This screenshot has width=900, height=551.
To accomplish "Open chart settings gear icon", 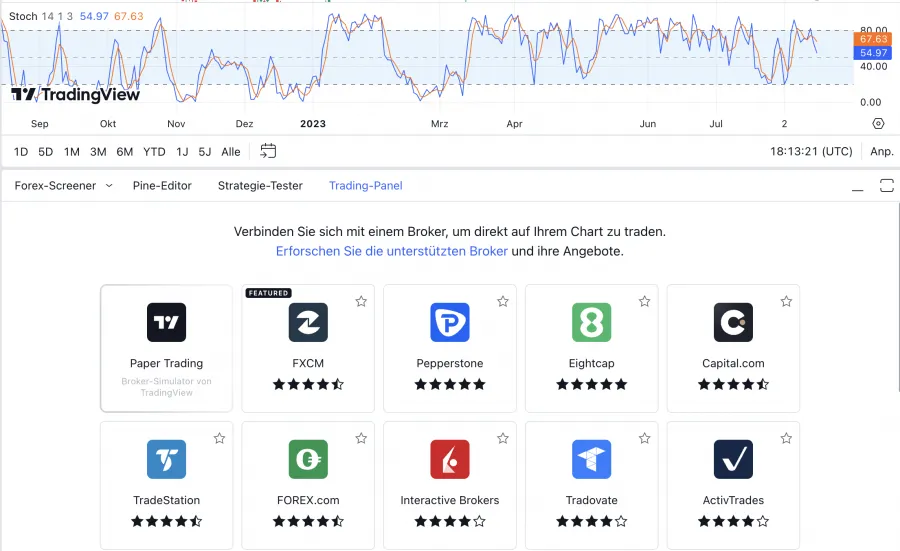I will click(x=878, y=124).
